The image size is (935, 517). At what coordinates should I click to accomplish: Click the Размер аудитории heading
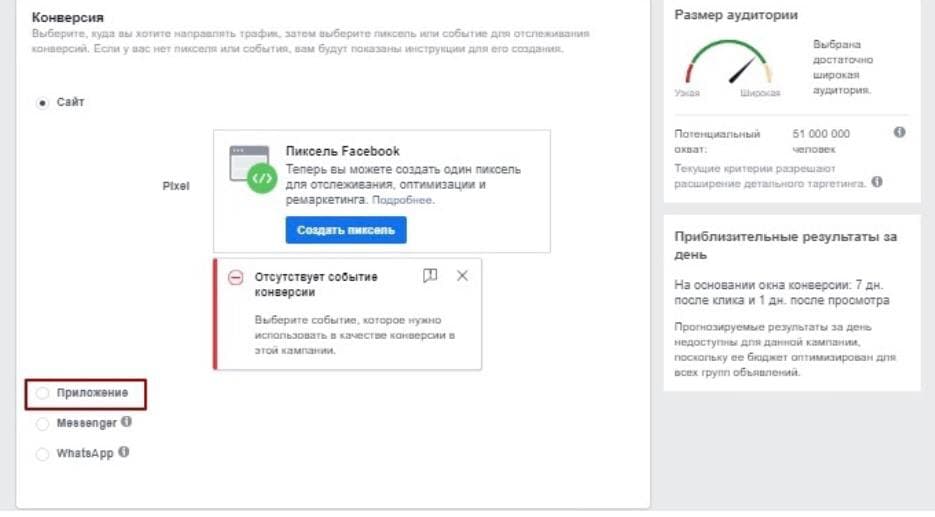[x=736, y=15]
